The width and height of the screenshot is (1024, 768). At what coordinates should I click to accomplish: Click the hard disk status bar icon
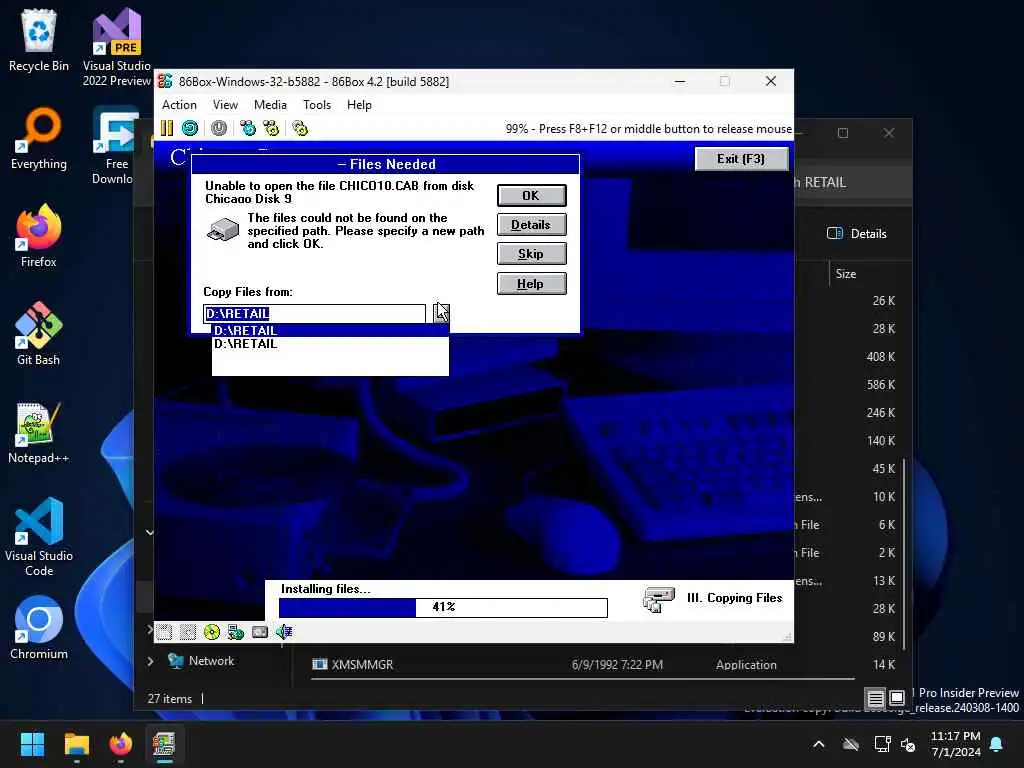pos(236,632)
